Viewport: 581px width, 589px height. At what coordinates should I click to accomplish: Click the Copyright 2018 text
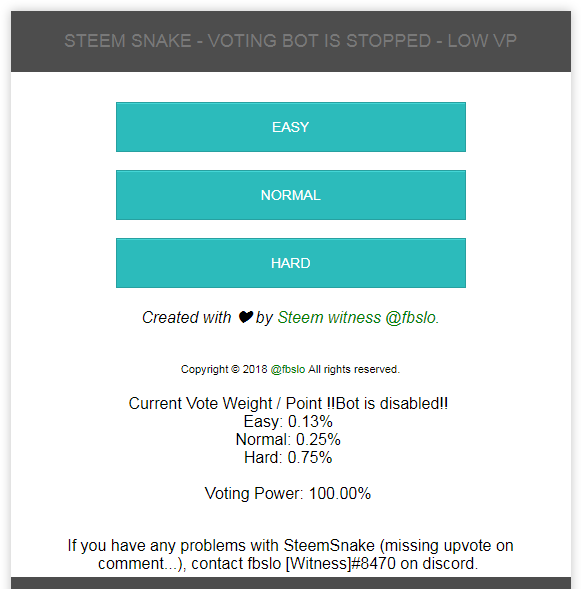tap(224, 370)
